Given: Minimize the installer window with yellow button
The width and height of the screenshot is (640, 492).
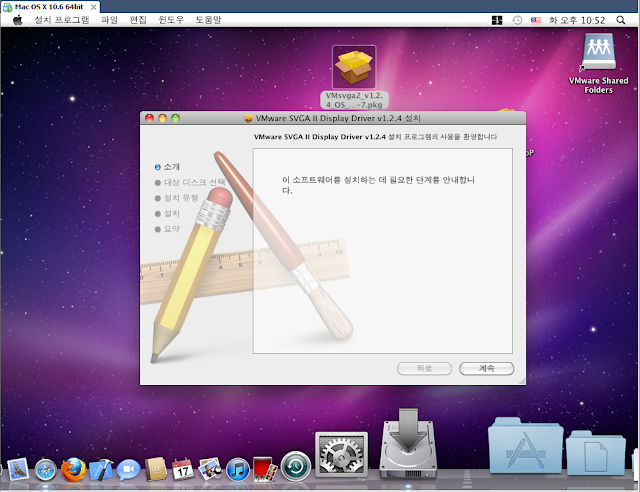Looking at the screenshot, I should click(x=162, y=118).
